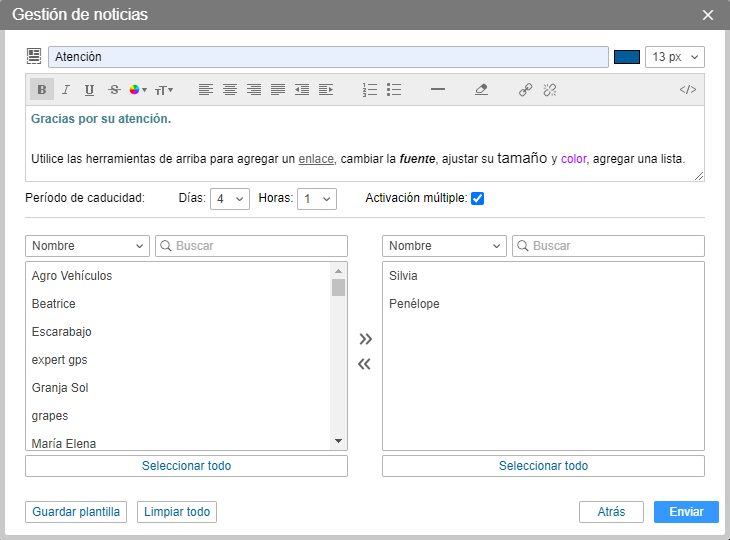Click the Guardar plantilla button

(77, 512)
